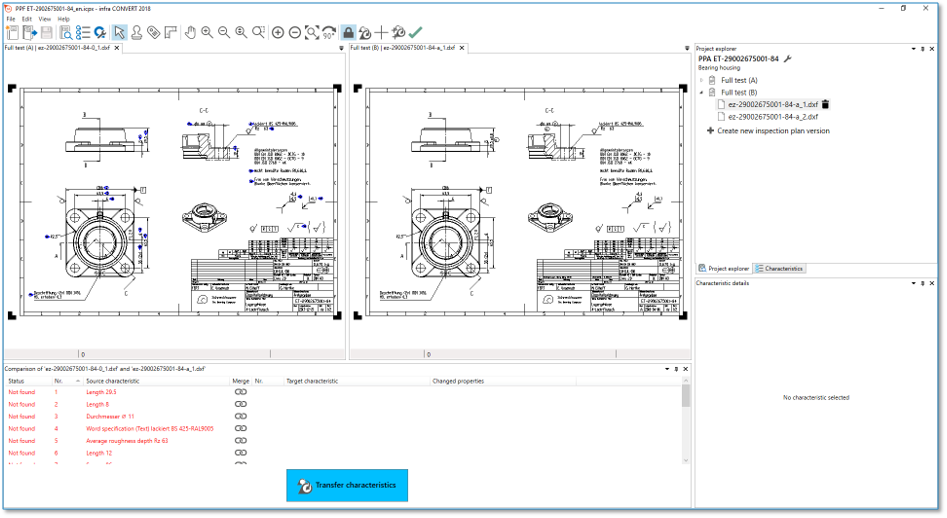Activate the stamp tool in toolbar

[136, 32]
